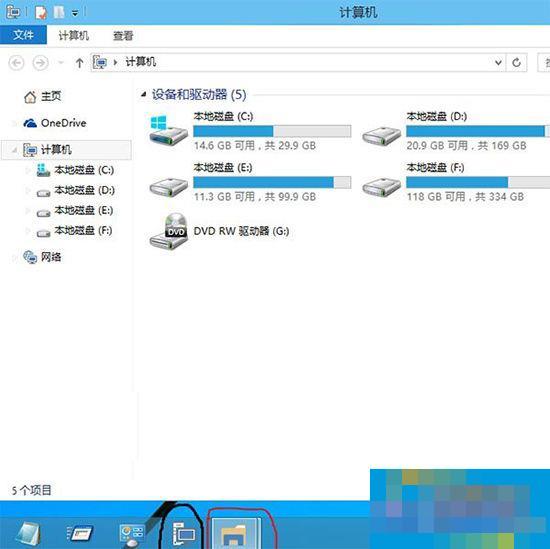Viewport: 550px width, 549px height.
Task: Click the home icon beside 主页
Action: pos(30,97)
